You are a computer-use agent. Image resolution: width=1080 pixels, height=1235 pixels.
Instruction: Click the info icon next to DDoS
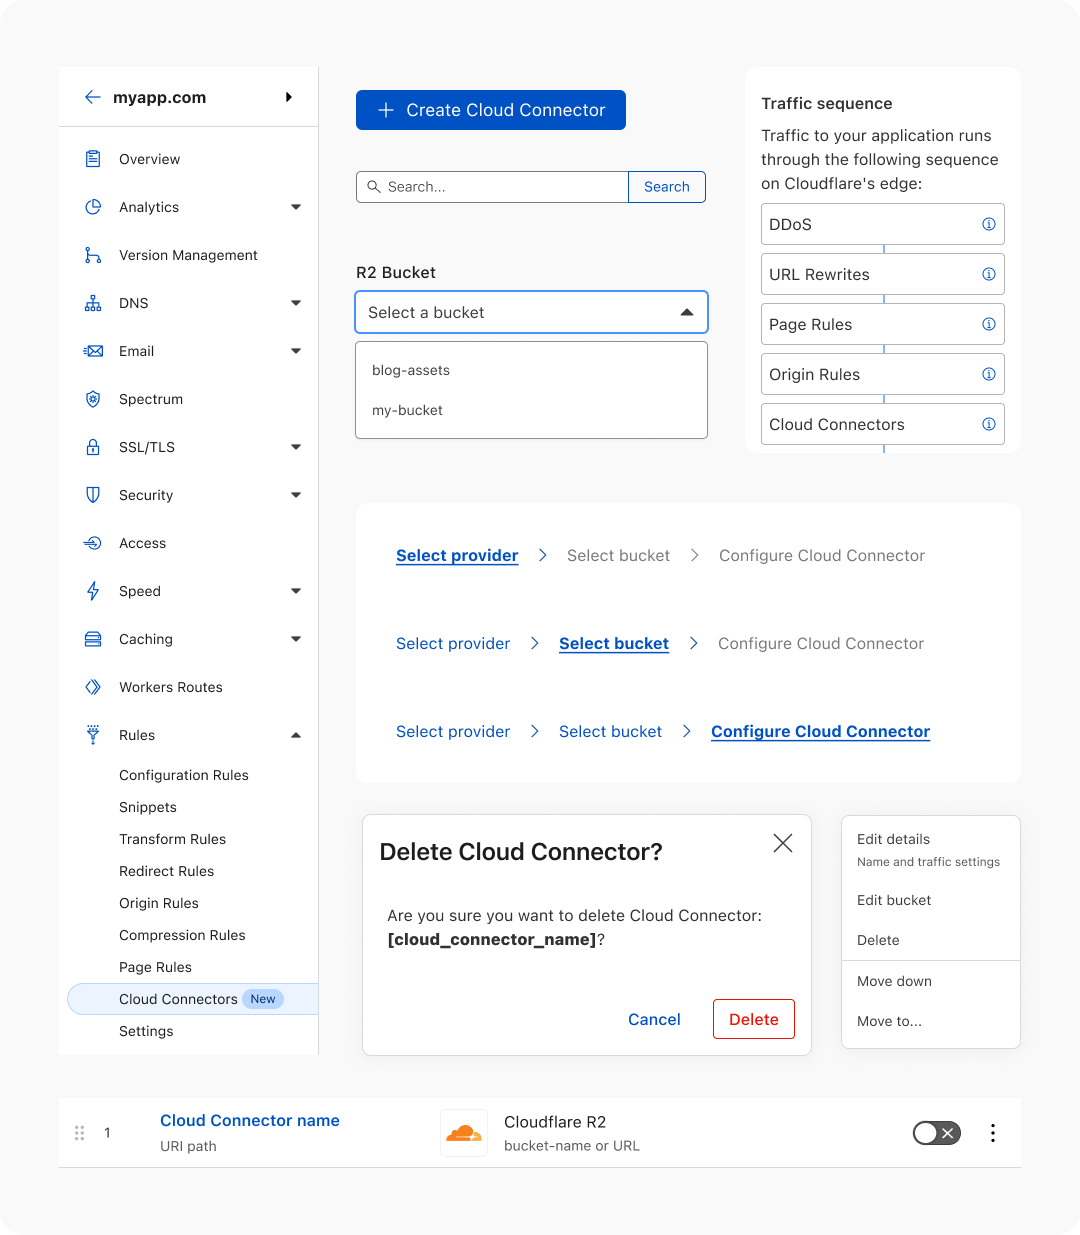988,224
